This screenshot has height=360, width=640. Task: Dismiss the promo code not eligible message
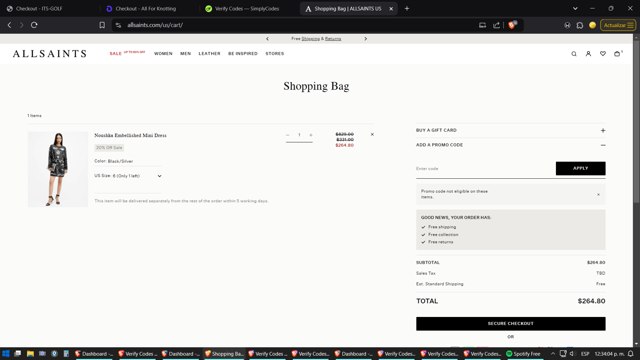click(598, 194)
